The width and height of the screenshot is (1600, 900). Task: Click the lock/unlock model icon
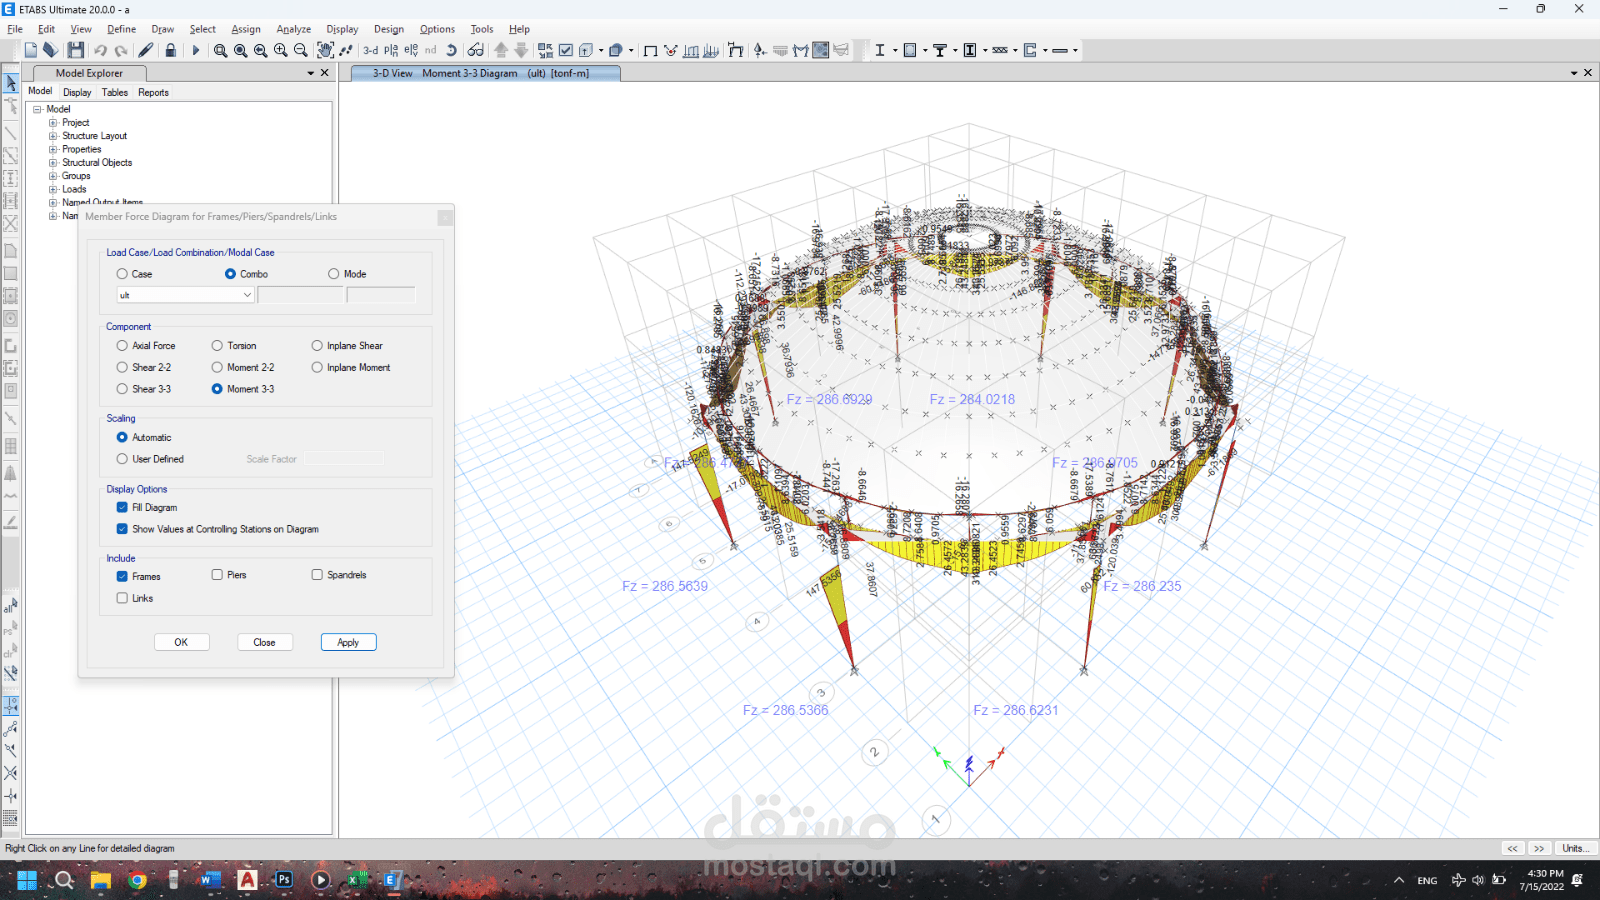[x=171, y=50]
